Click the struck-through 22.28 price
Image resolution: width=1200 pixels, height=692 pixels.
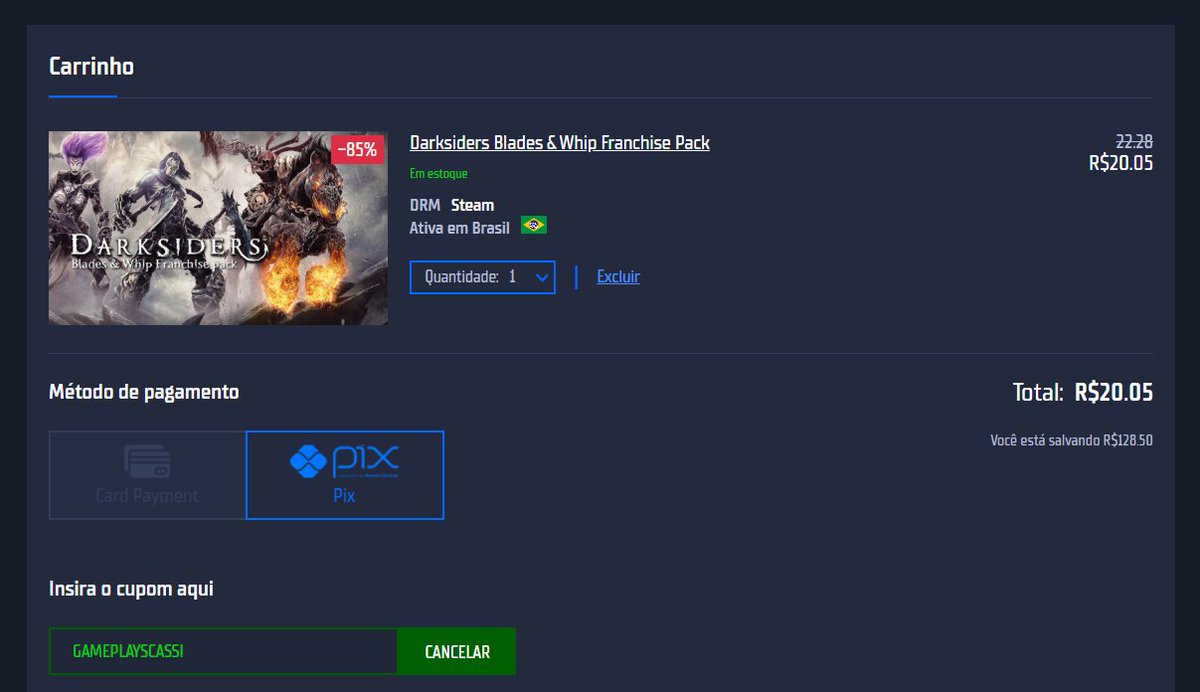1134,142
